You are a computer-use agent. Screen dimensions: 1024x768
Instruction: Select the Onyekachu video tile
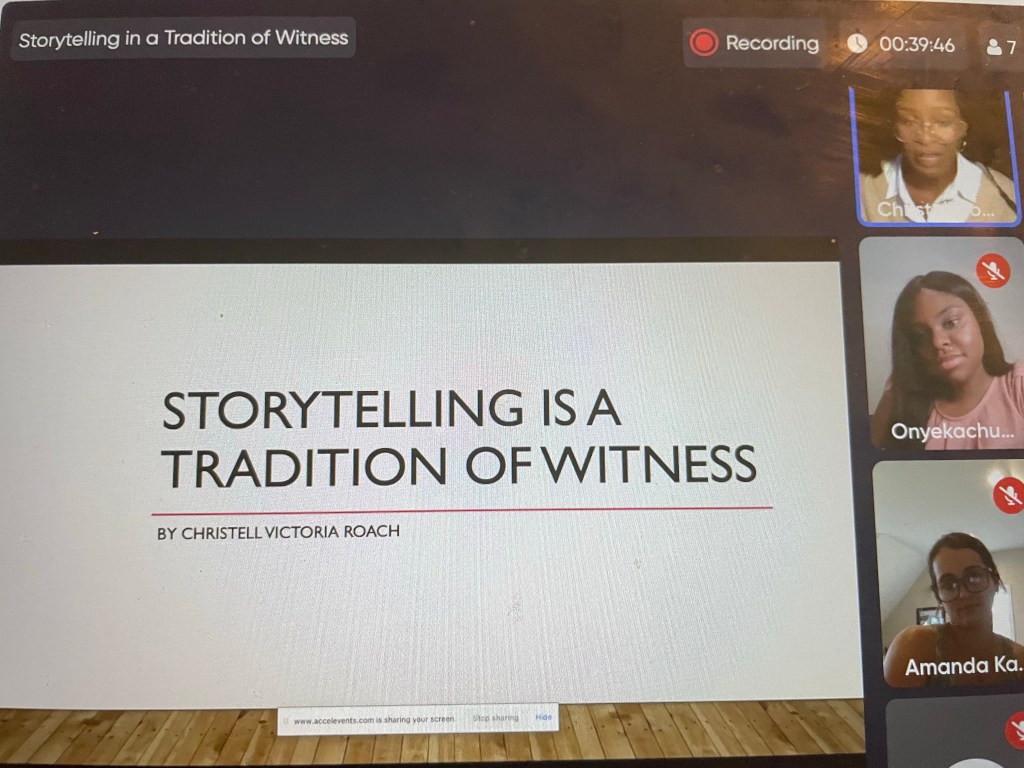pos(942,343)
